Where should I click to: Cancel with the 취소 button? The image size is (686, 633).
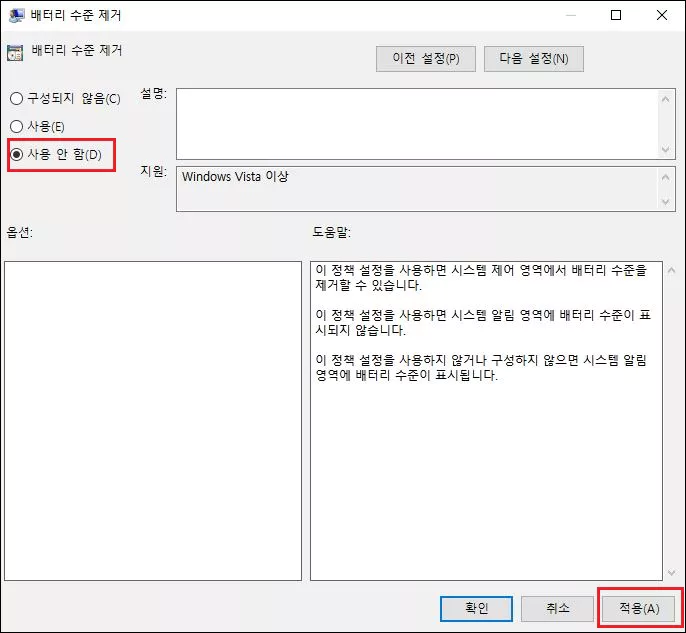pos(557,609)
